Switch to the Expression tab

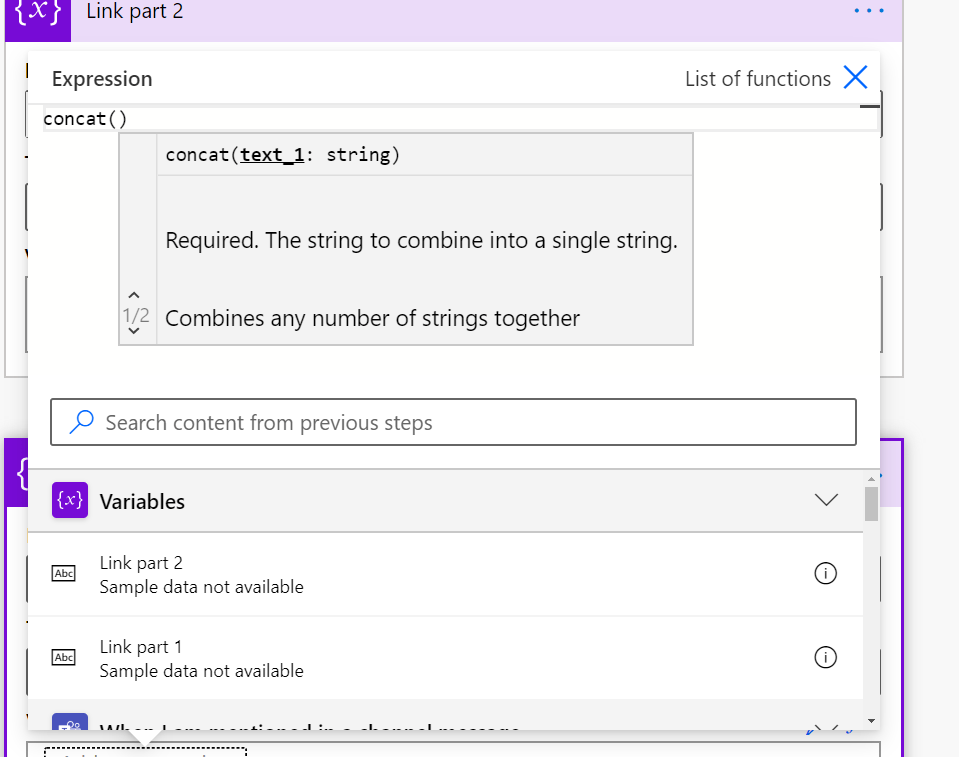point(102,79)
